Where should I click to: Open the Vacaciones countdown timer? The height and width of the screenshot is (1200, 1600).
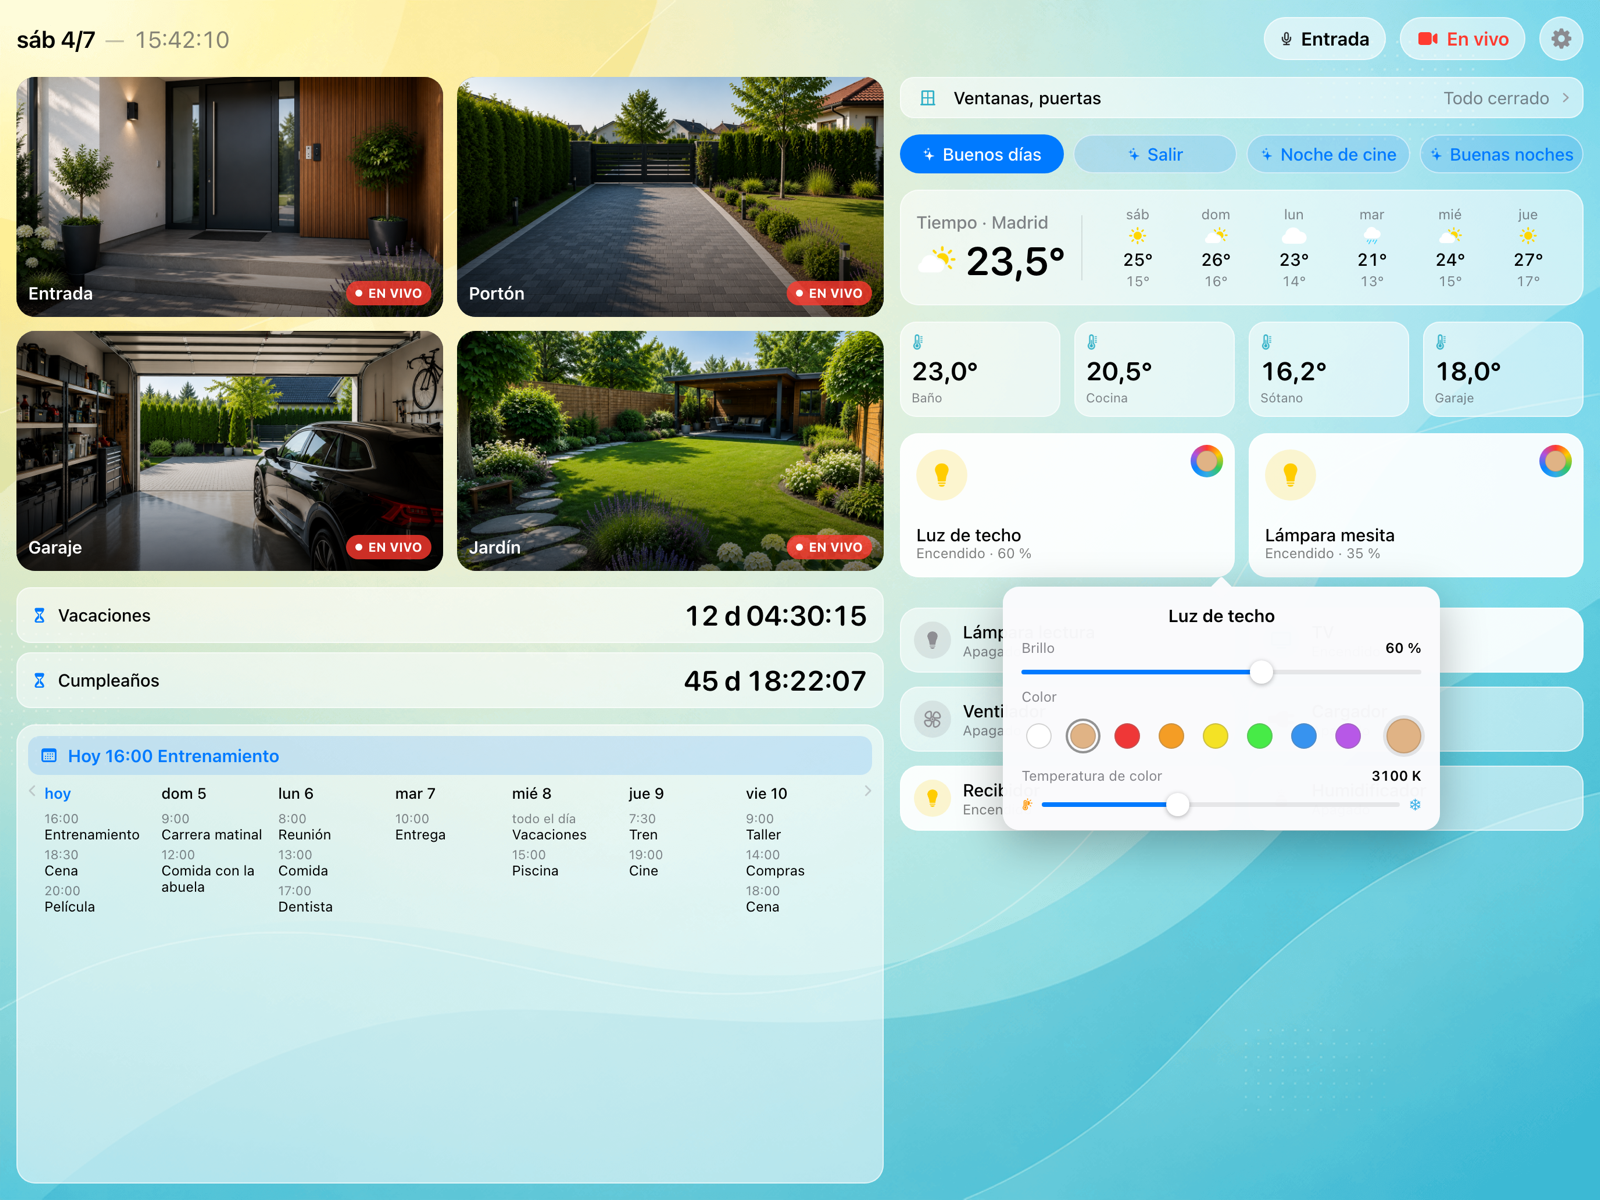[450, 616]
